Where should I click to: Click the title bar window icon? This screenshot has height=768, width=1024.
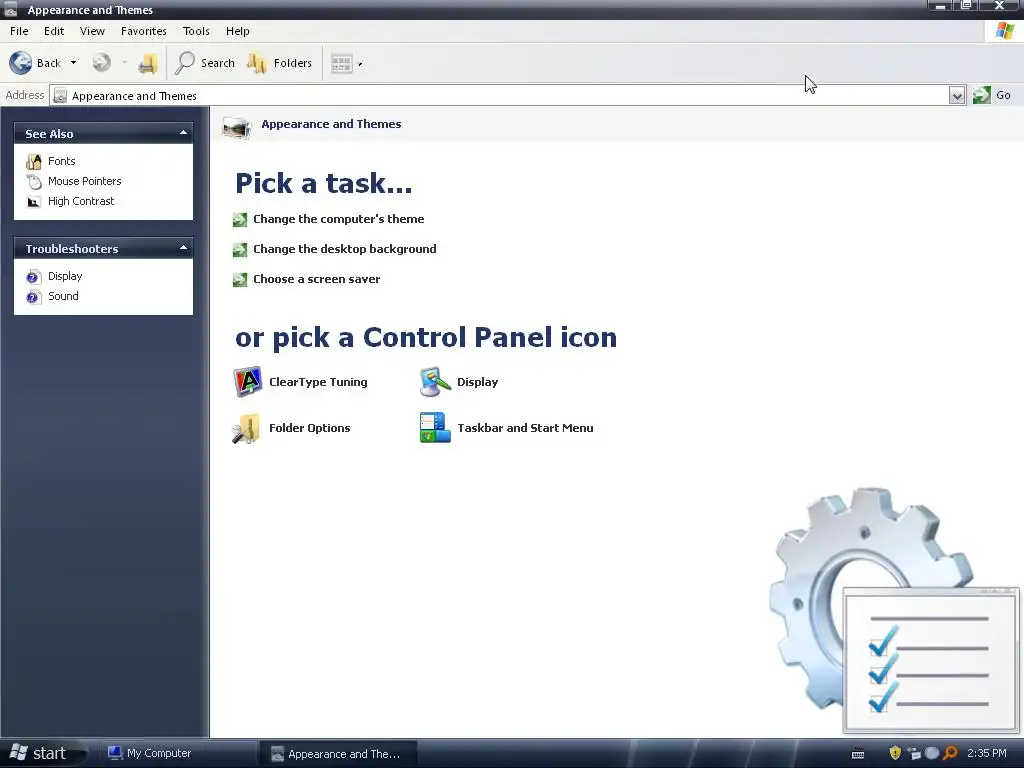tap(10, 9)
